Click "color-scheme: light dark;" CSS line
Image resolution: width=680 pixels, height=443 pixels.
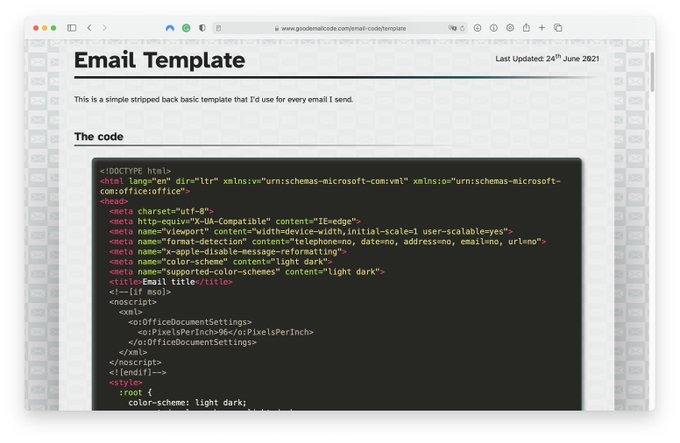click(x=187, y=402)
